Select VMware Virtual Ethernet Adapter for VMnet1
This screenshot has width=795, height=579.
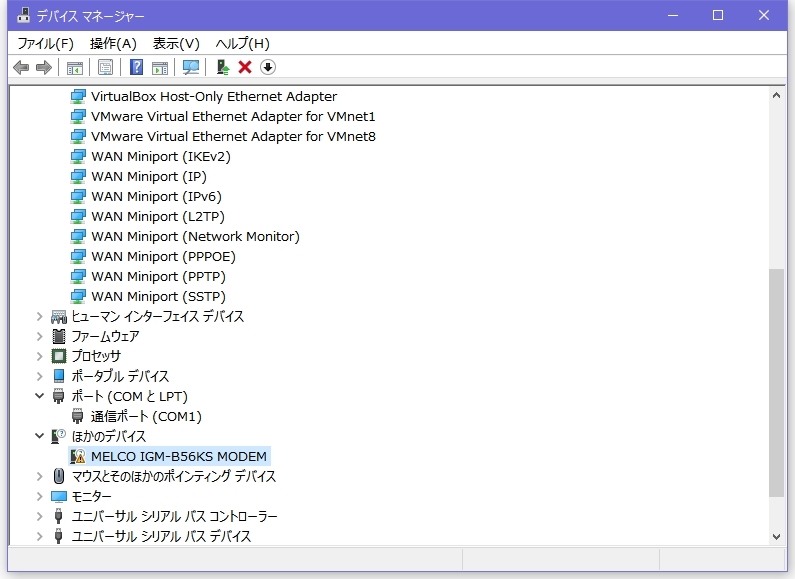coord(233,117)
